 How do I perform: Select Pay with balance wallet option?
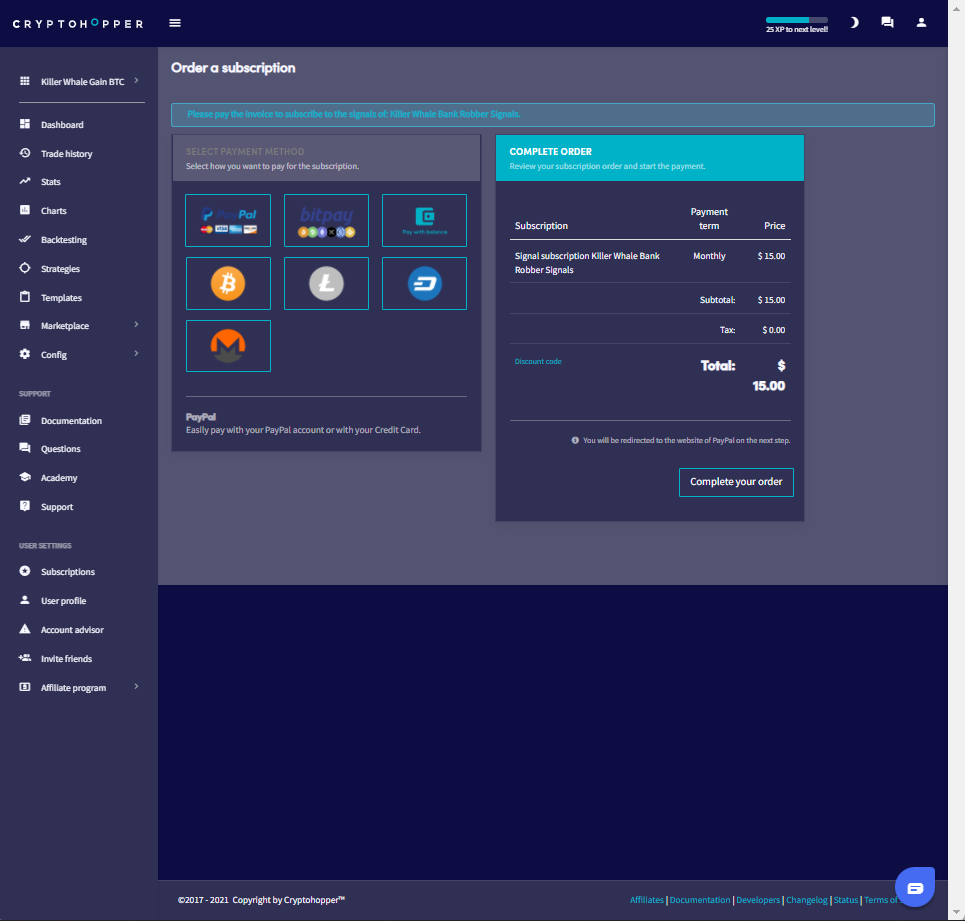click(424, 220)
